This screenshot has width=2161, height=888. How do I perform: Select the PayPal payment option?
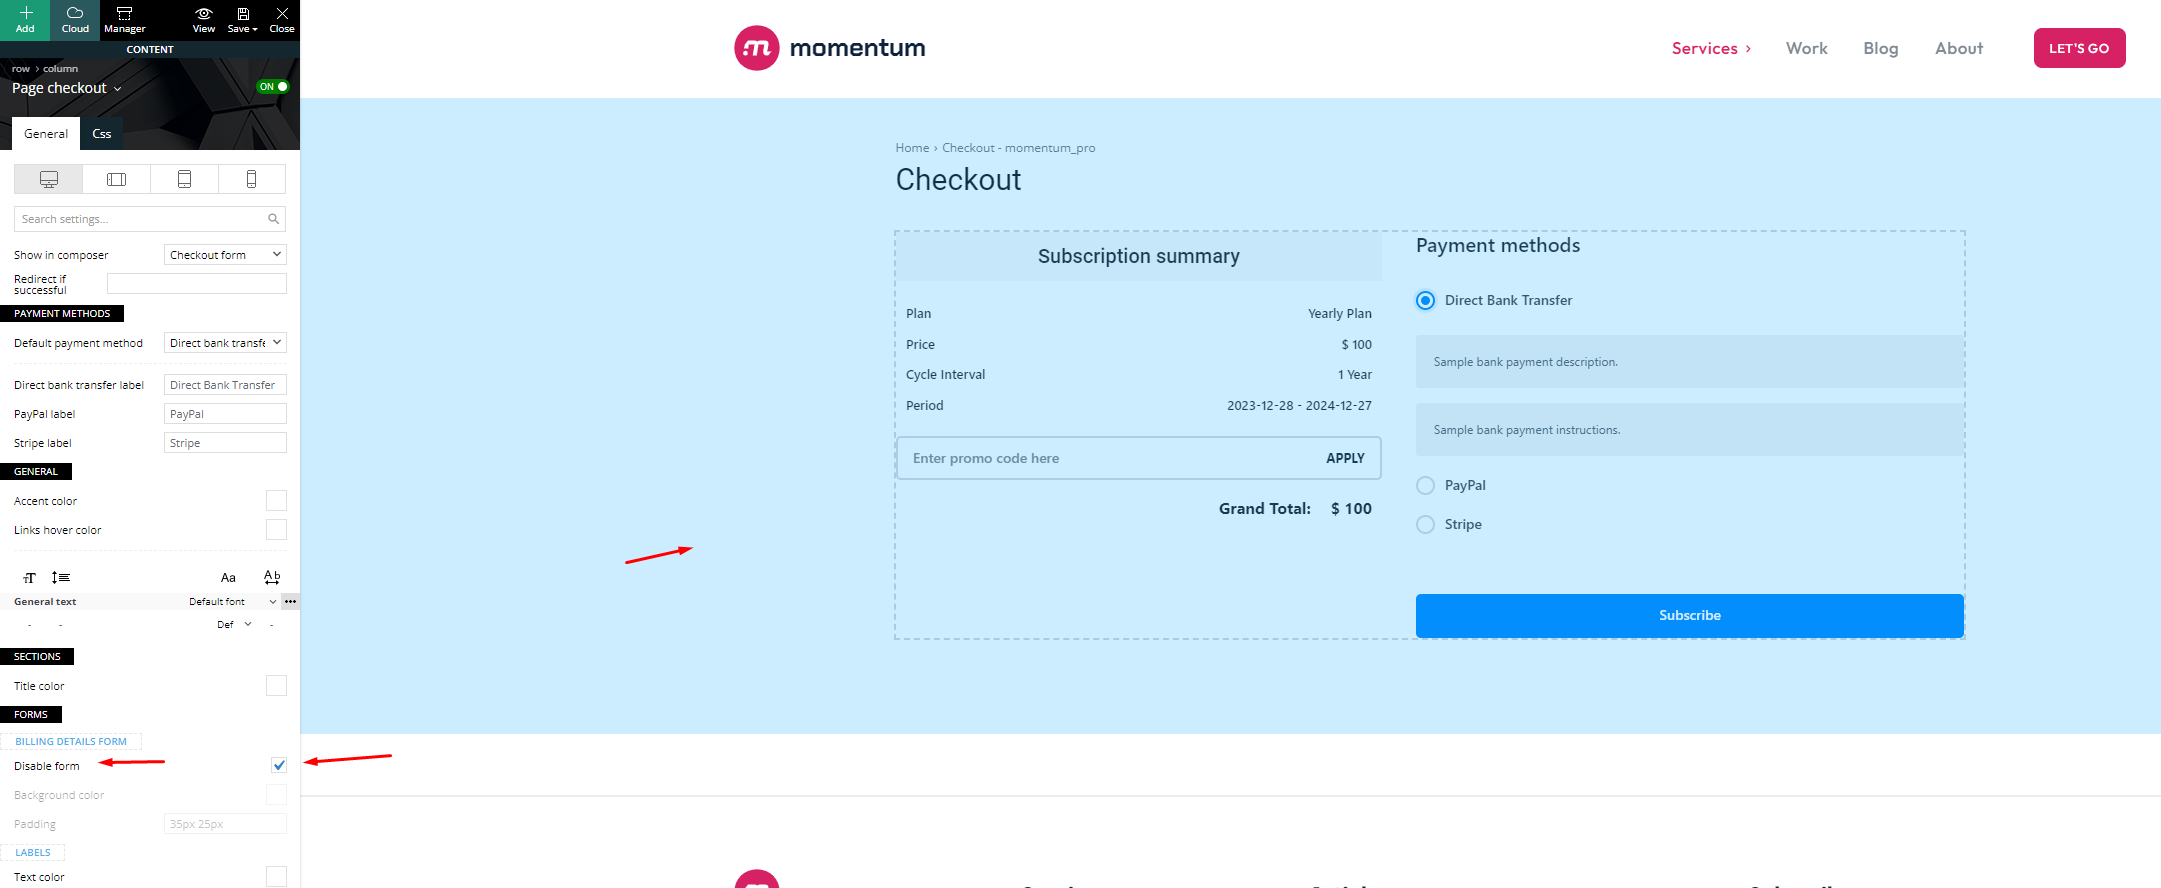tap(1426, 485)
